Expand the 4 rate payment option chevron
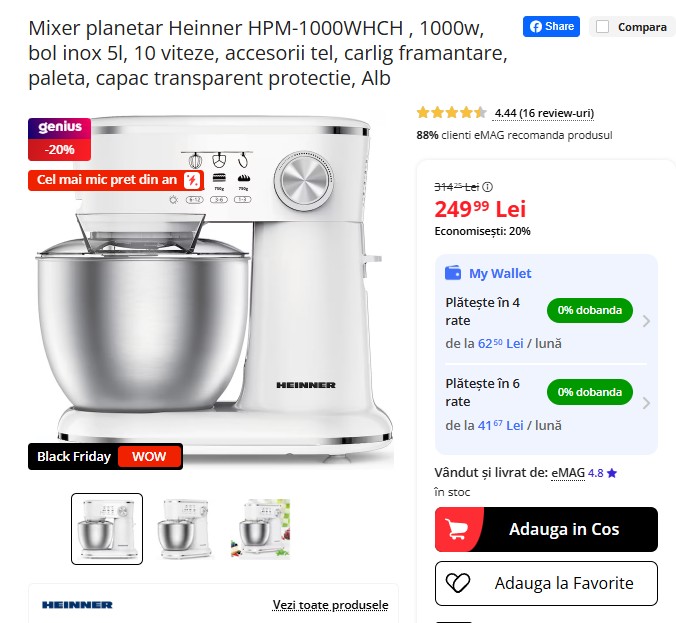 (x=646, y=321)
